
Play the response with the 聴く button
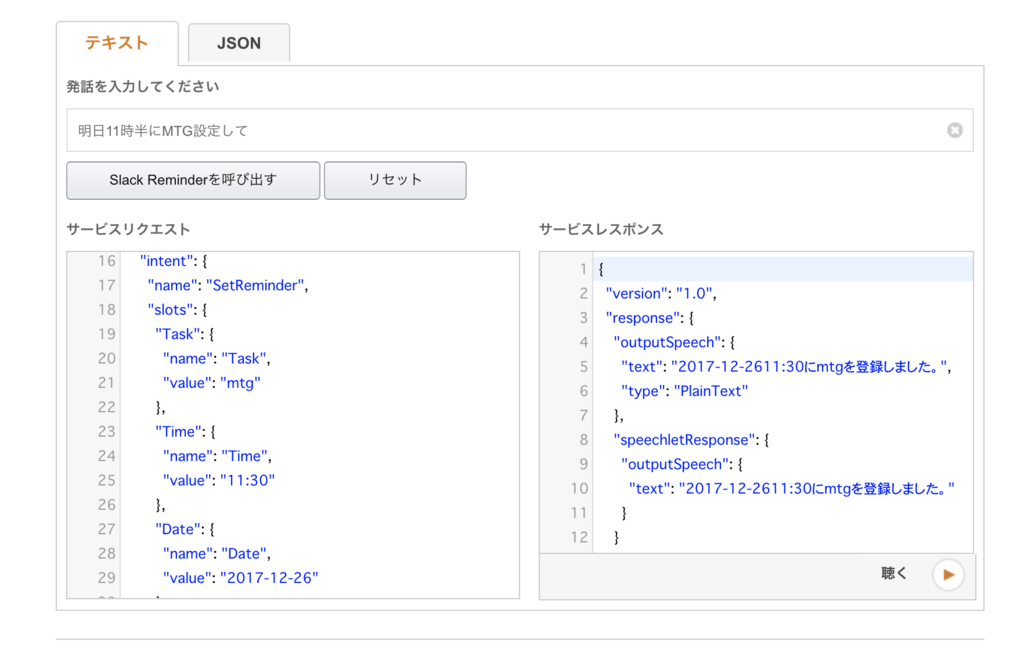pos(948,575)
